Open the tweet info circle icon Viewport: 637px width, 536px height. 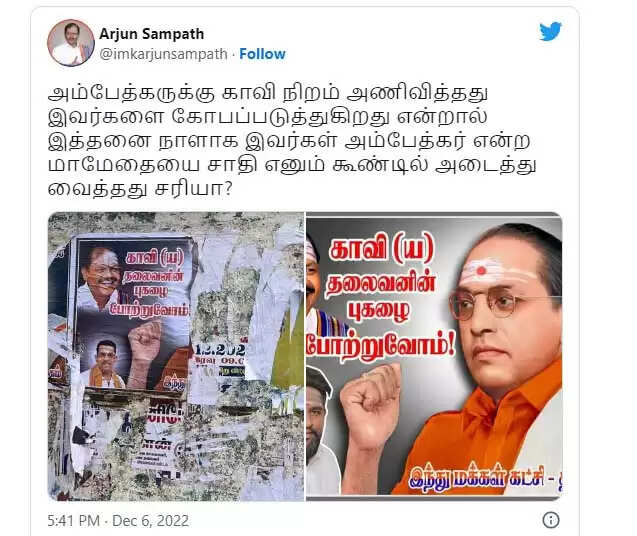coord(551,520)
